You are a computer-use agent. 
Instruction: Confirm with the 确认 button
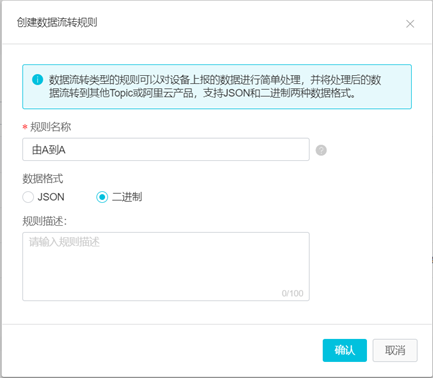(x=345, y=350)
